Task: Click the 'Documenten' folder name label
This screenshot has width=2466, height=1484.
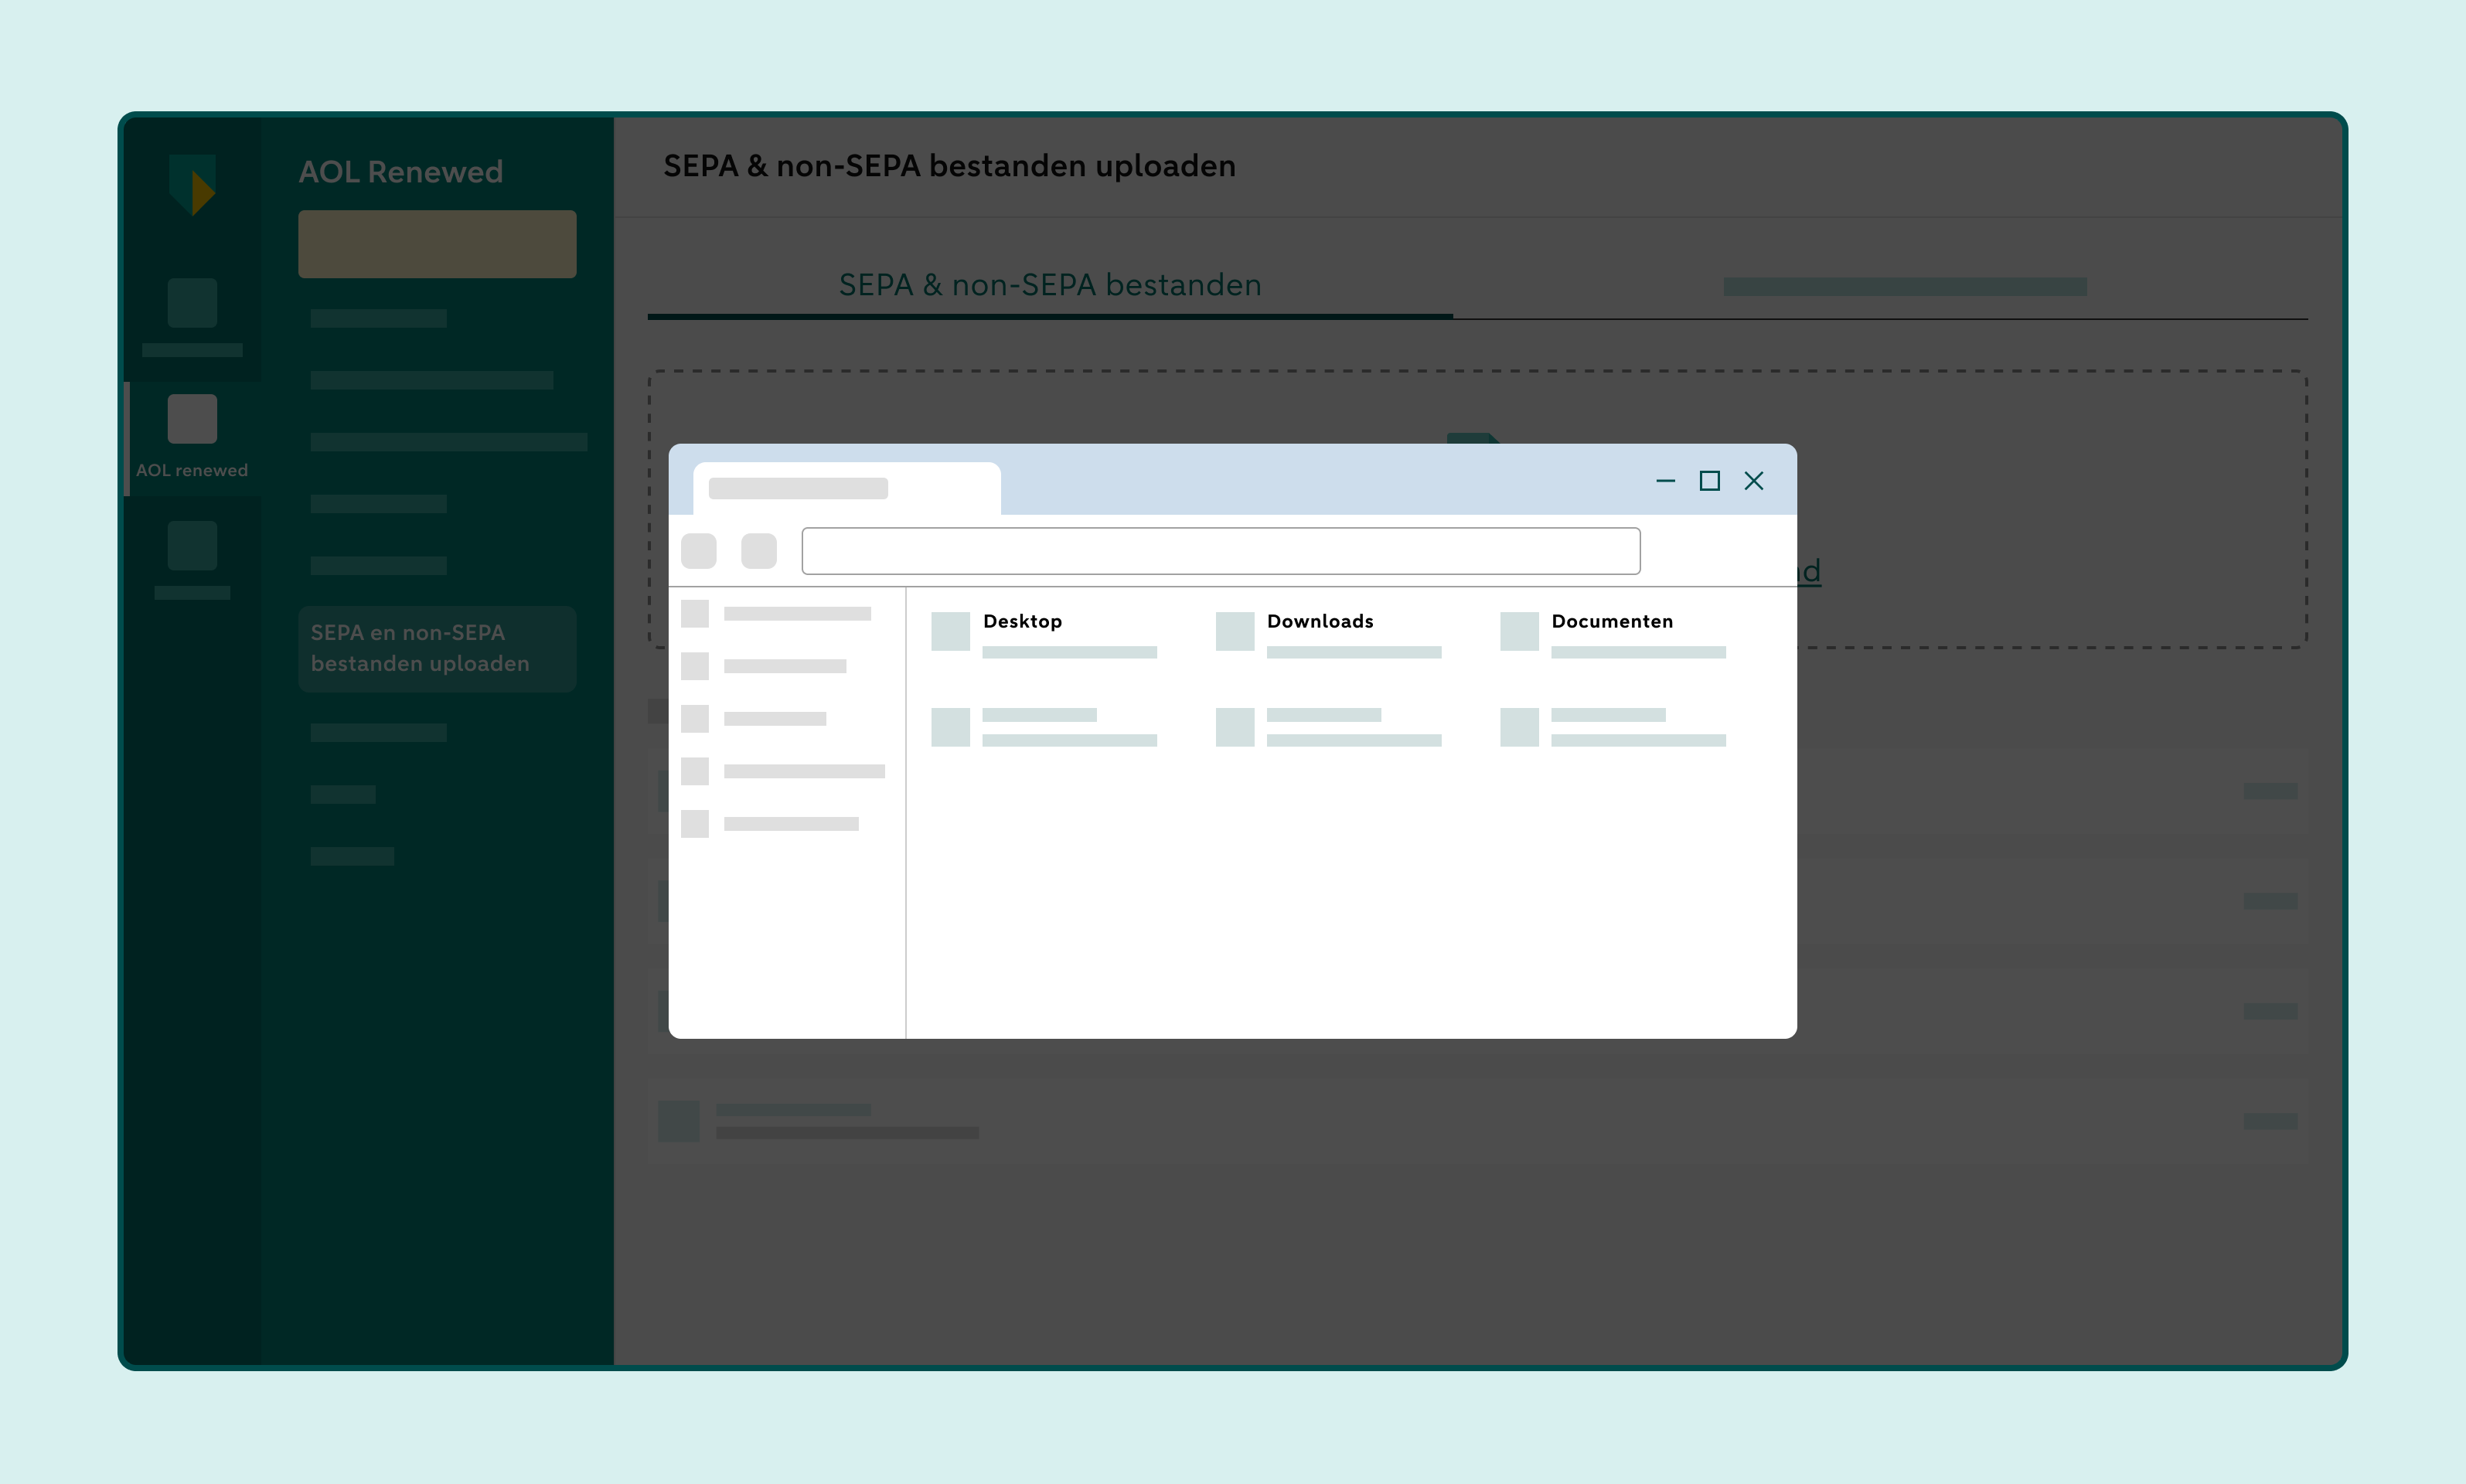Action: [1612, 621]
